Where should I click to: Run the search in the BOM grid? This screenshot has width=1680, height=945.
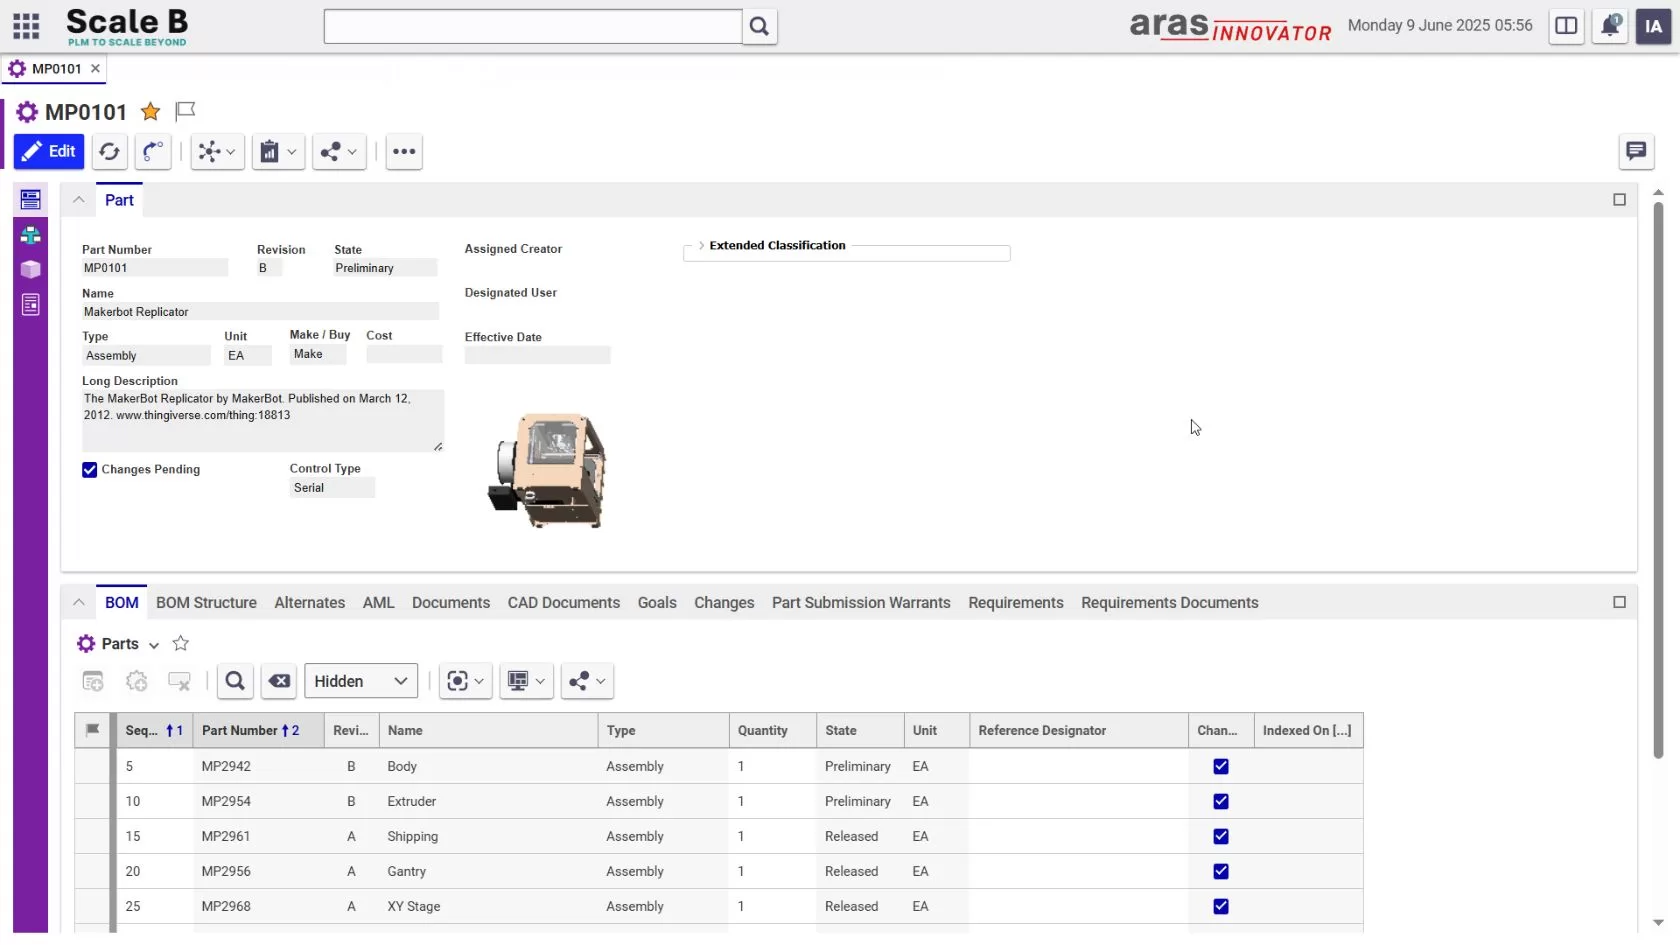(234, 681)
